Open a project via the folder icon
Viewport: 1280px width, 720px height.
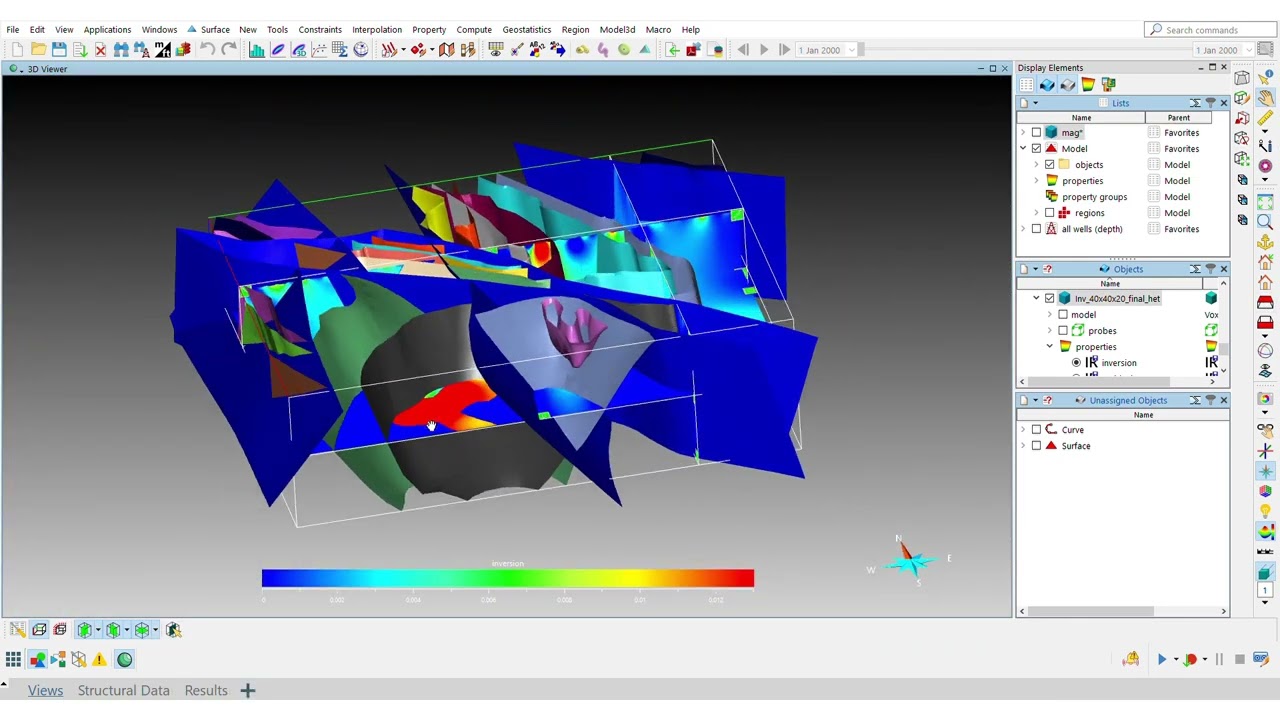(38, 50)
